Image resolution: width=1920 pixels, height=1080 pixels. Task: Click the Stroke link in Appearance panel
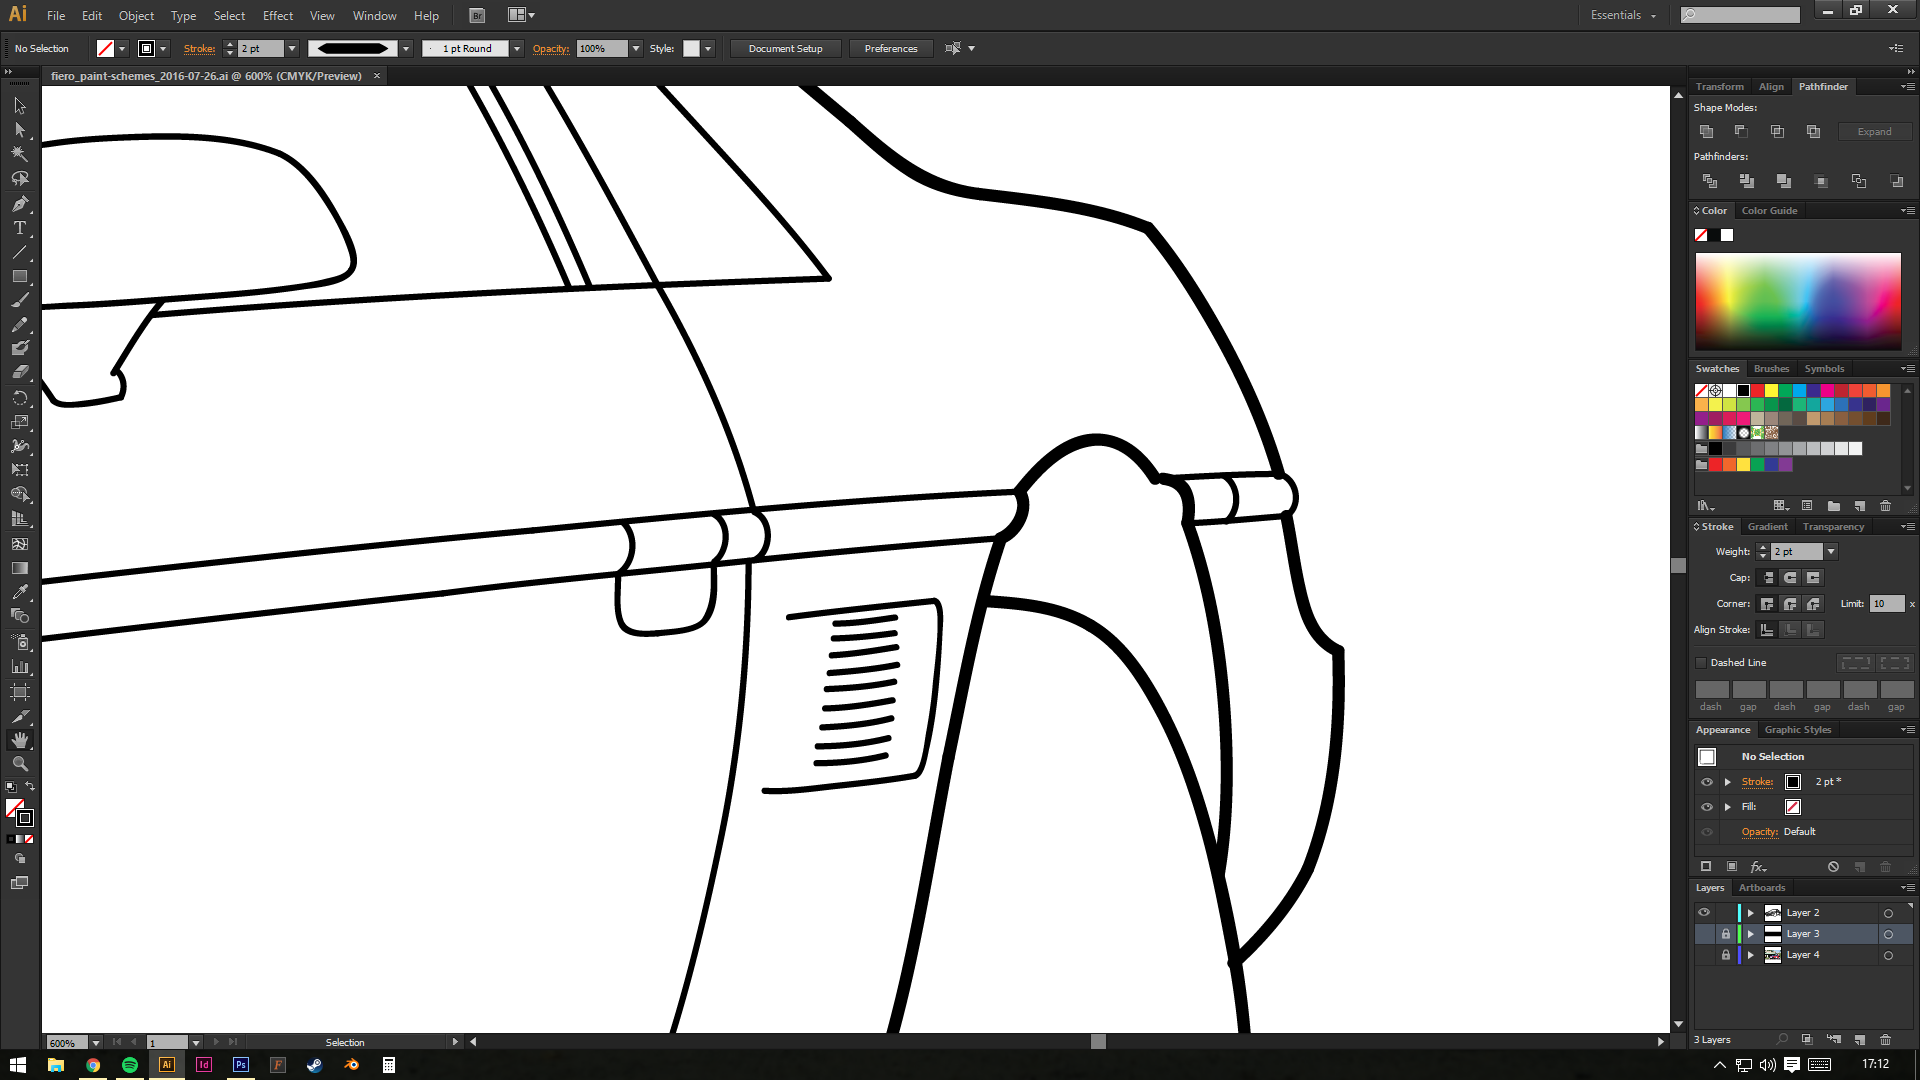pos(1757,782)
